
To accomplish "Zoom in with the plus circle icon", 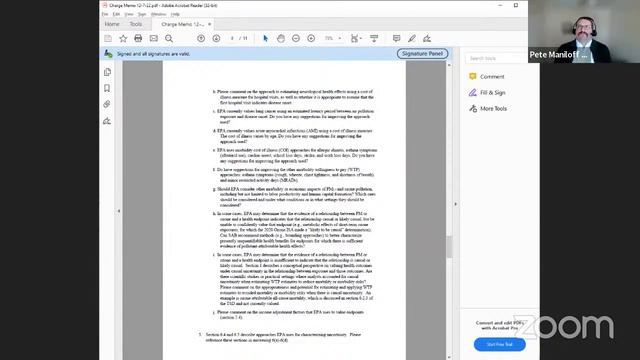I will click(x=311, y=38).
